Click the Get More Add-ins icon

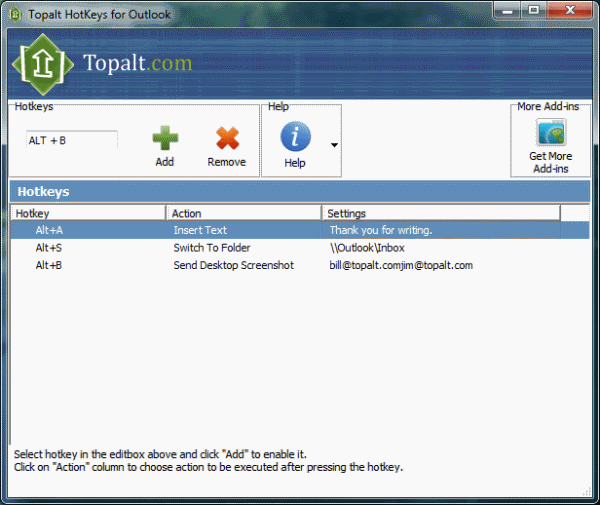[551, 132]
